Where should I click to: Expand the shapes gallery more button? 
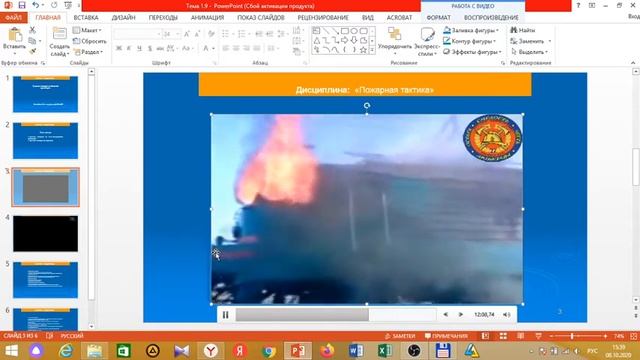pos(372,50)
